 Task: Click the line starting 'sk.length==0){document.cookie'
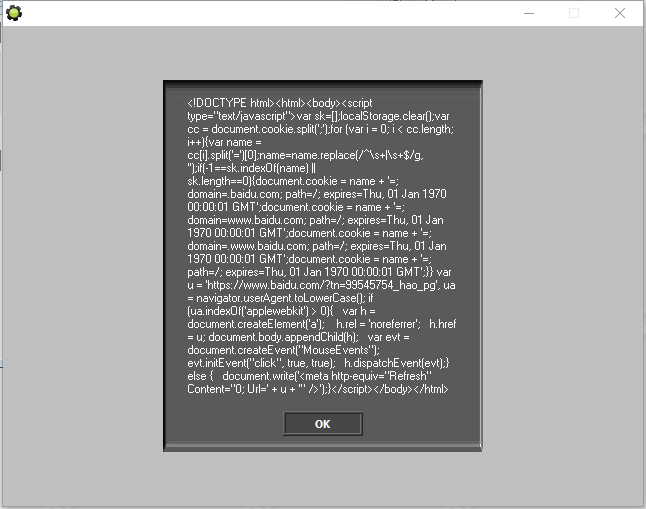(293, 181)
